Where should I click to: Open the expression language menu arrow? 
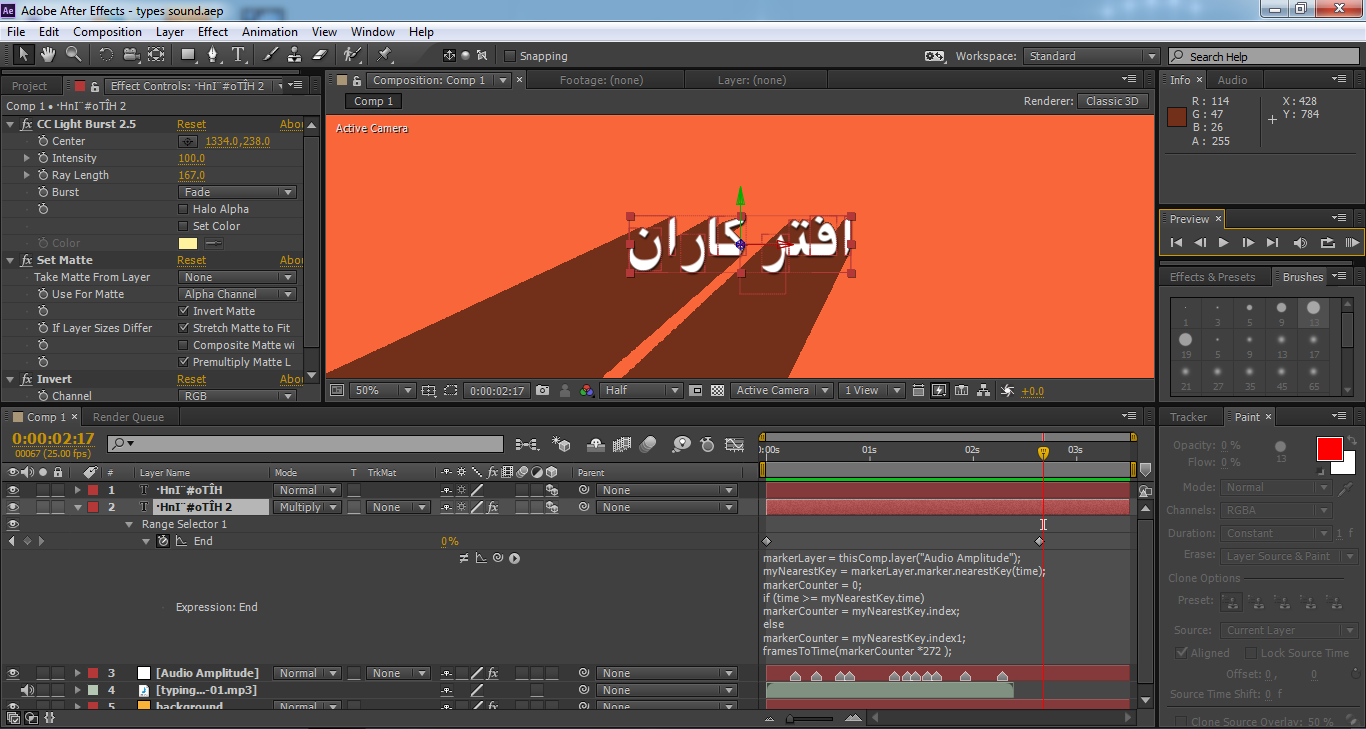pyautogui.click(x=514, y=558)
